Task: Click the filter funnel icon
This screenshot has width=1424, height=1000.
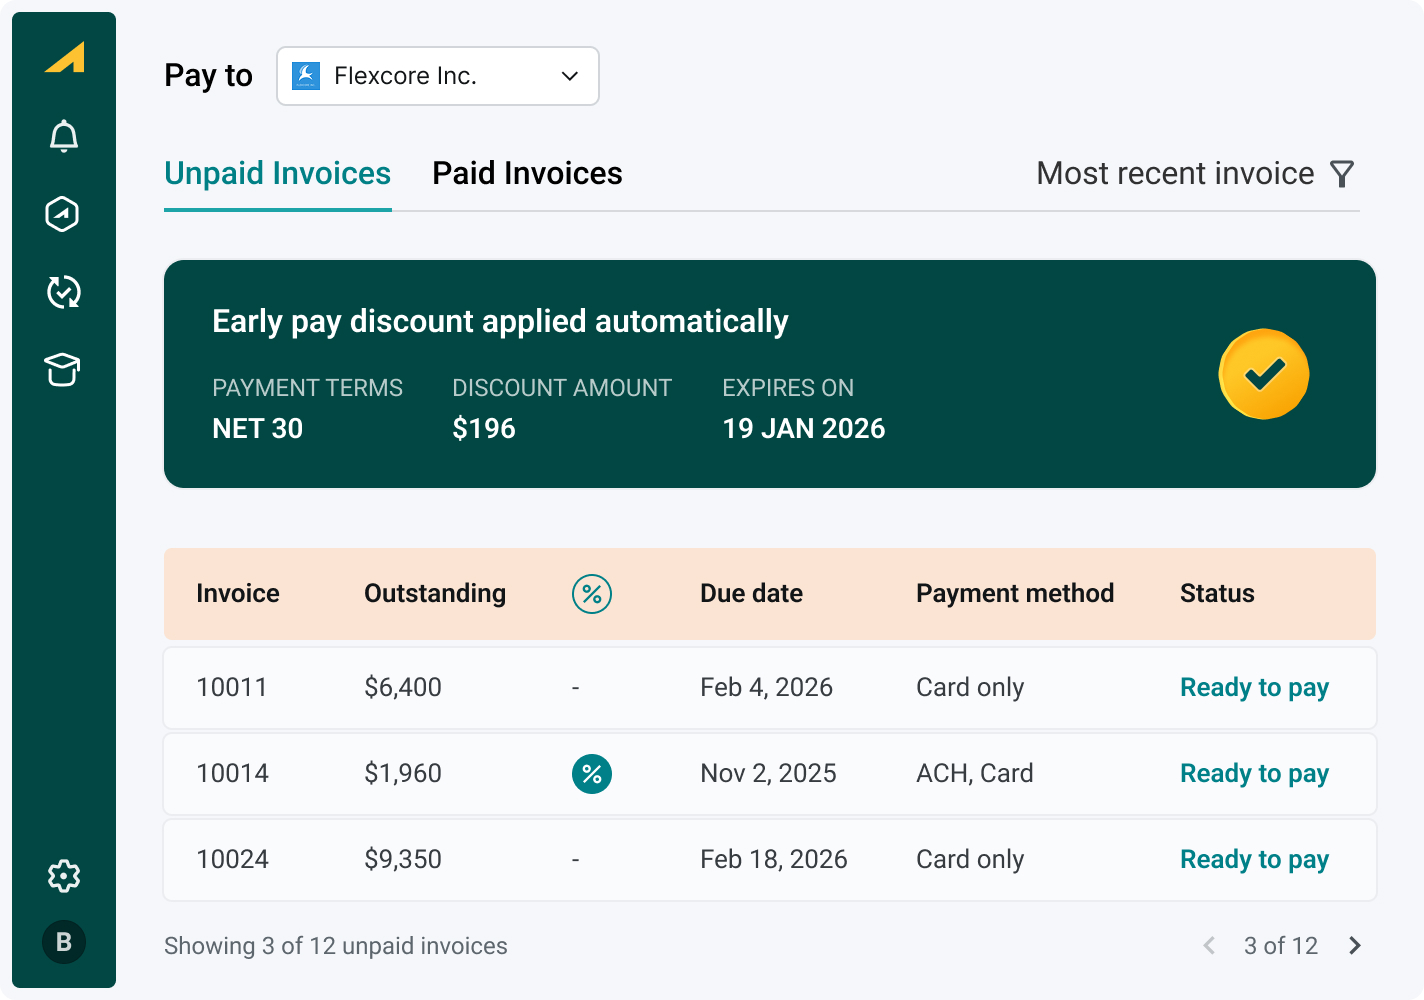Action: coord(1342,174)
